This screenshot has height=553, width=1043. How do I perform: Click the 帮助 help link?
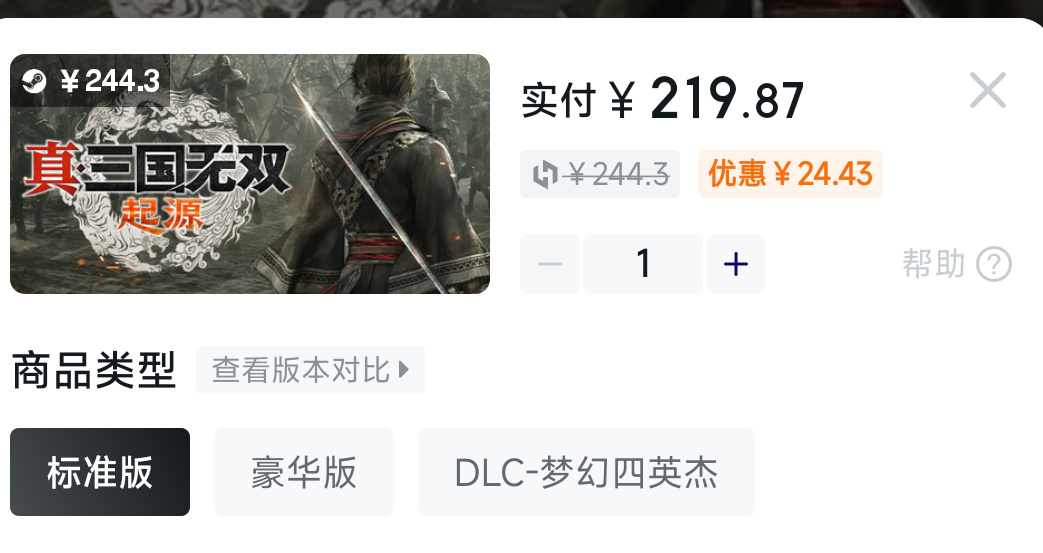[x=933, y=264]
